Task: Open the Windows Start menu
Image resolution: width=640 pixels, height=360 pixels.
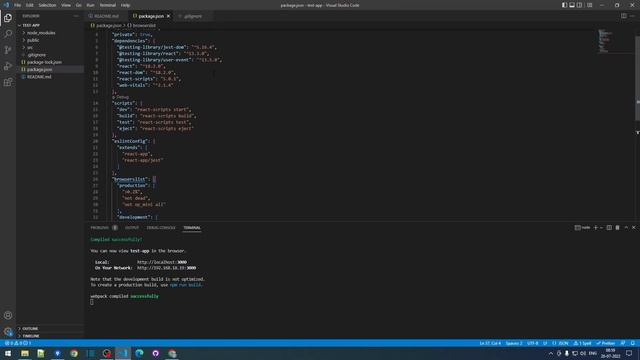Action: [x=8, y=353]
